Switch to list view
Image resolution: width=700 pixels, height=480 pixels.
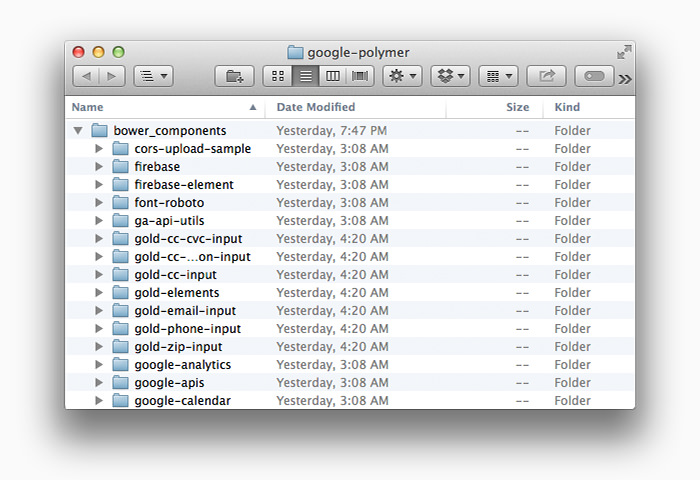point(305,76)
